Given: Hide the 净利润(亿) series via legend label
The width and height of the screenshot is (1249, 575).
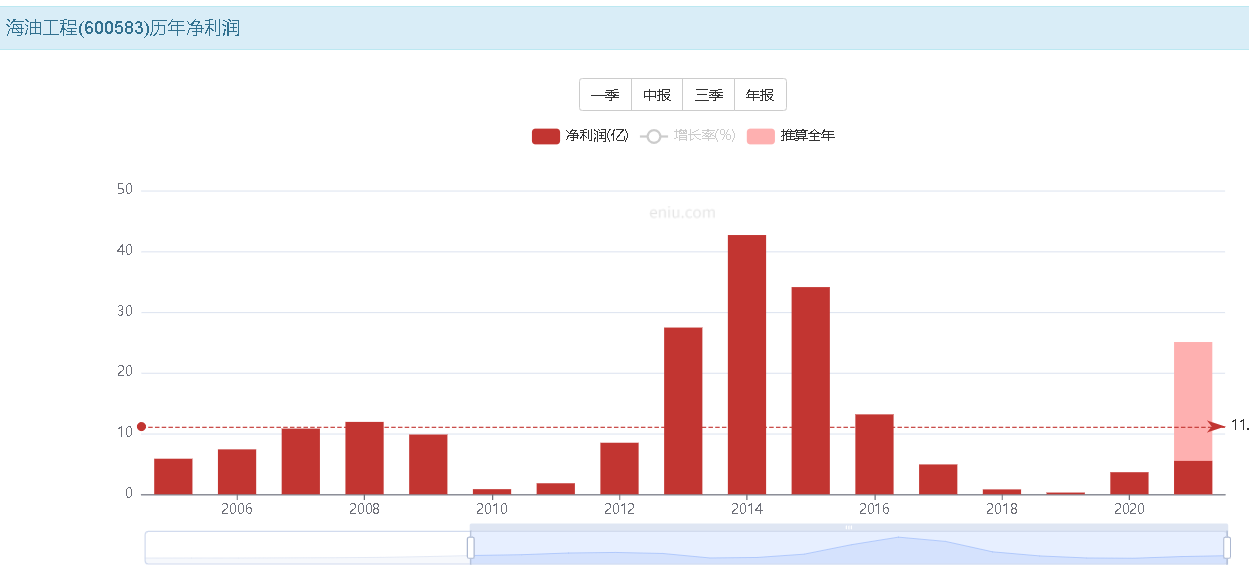Looking at the screenshot, I should 597,136.
